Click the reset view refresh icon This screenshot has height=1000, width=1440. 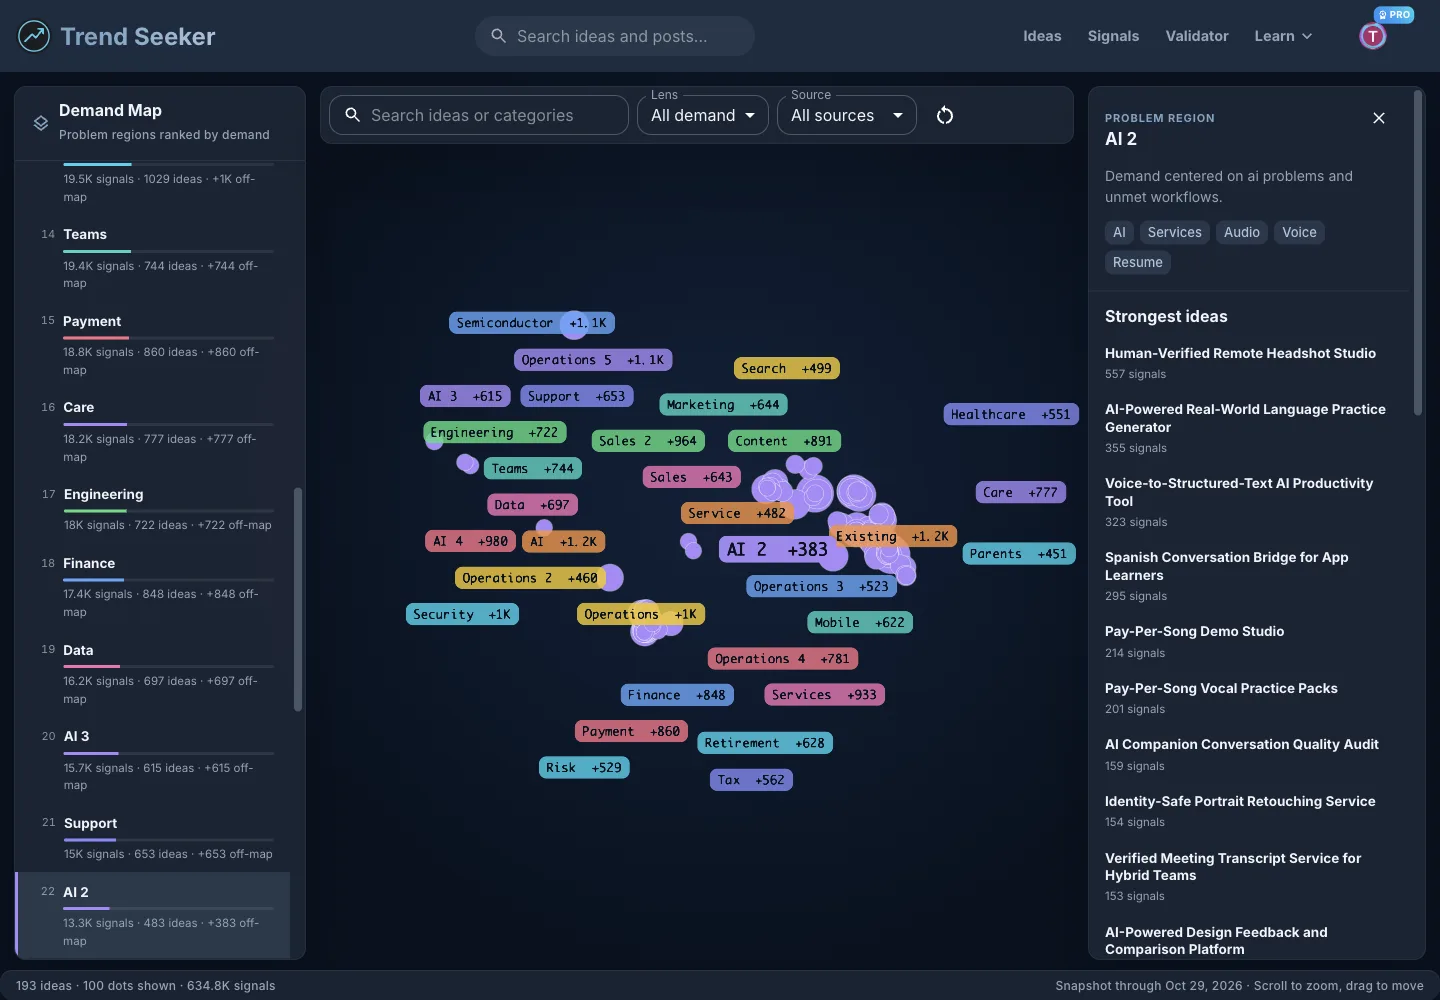[945, 115]
